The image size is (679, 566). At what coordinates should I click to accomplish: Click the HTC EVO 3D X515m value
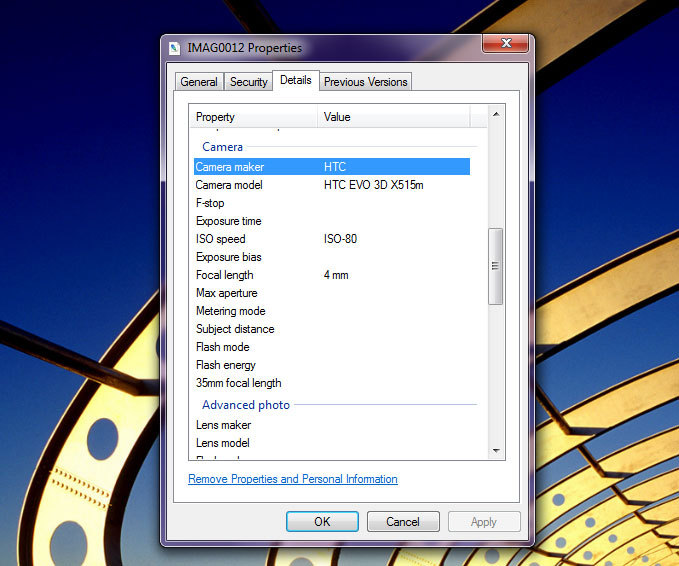[x=374, y=185]
